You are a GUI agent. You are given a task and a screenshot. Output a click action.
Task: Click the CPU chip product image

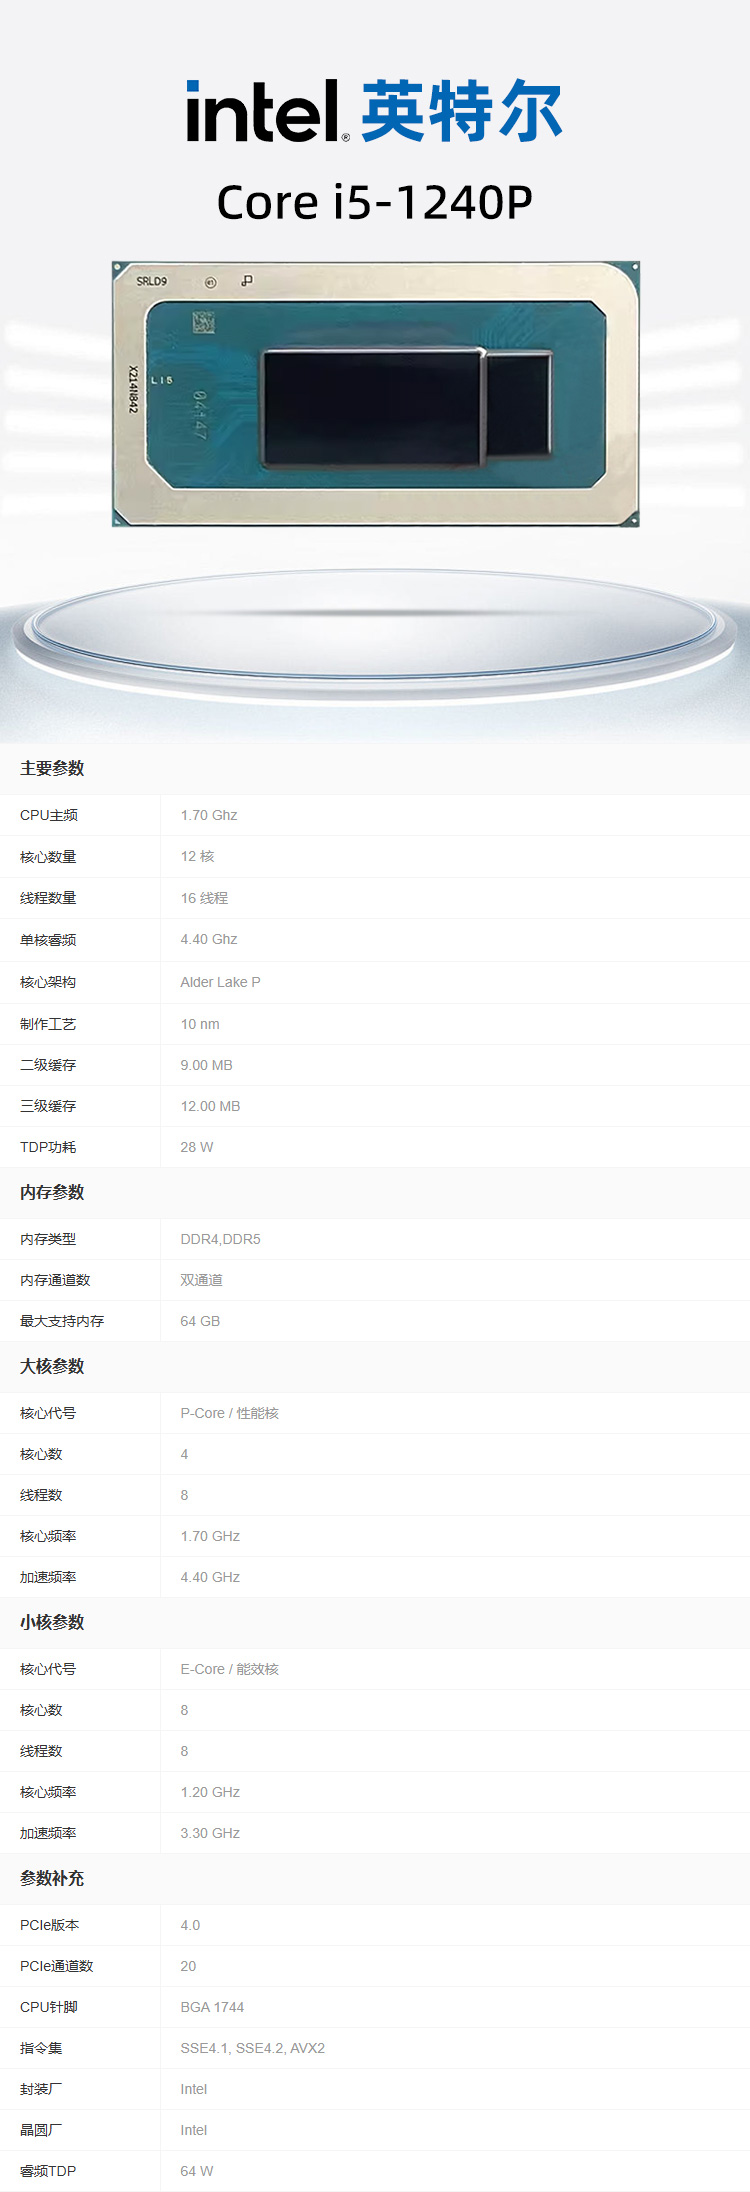375,393
